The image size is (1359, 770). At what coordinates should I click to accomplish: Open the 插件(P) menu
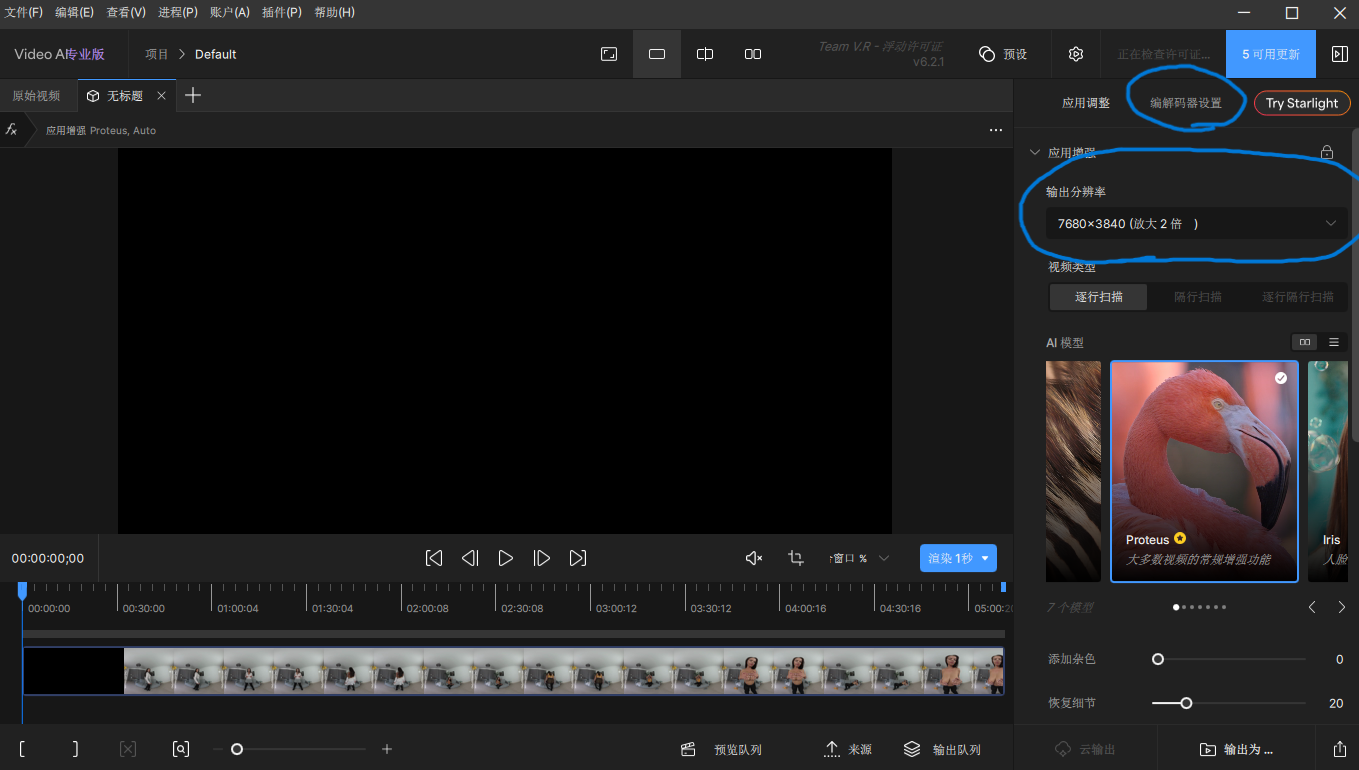[x=282, y=13]
